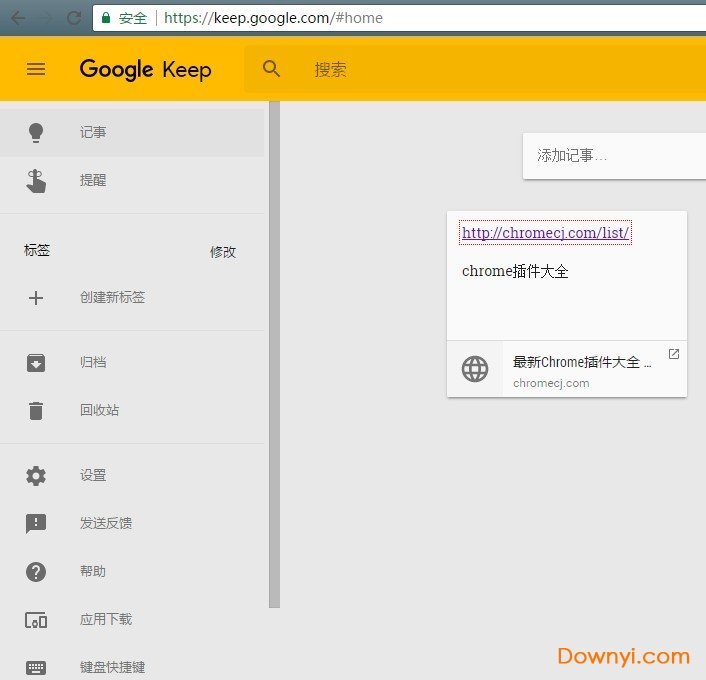Open Archive using the box icon
This screenshot has height=680, width=706.
(x=36, y=362)
